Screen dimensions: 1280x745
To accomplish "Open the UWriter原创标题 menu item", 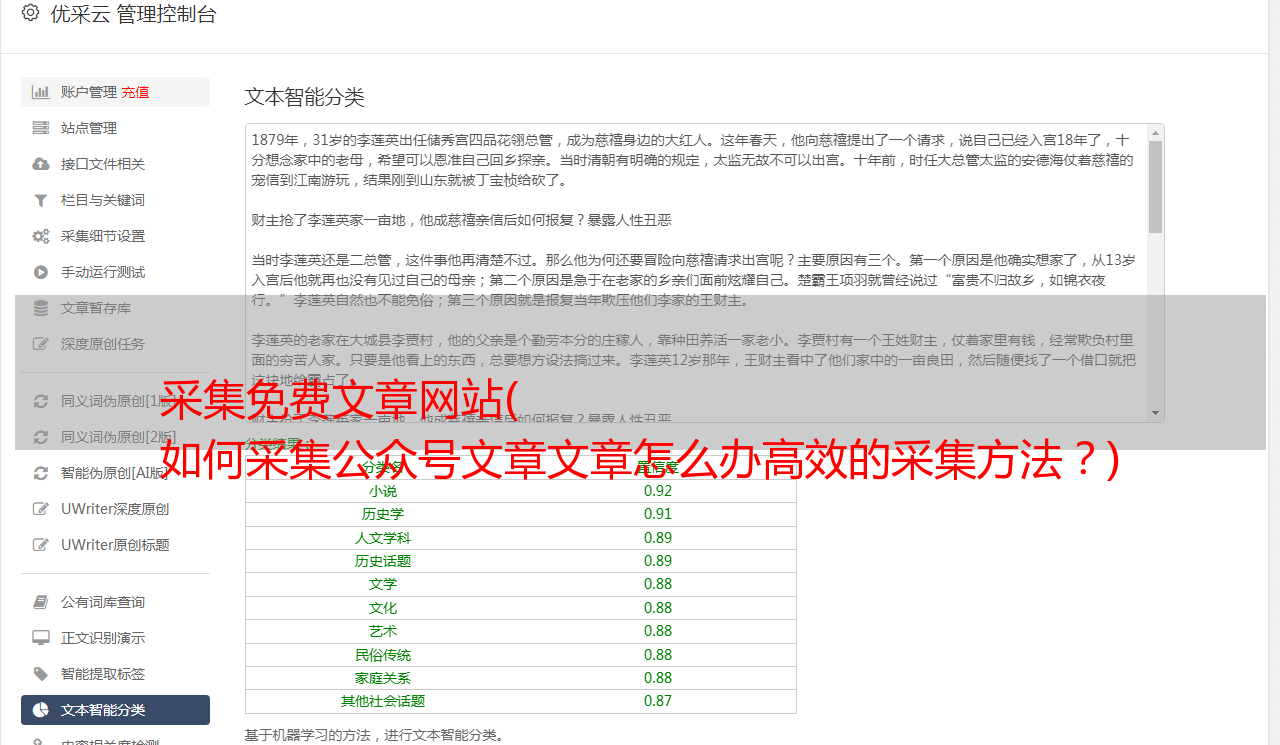I will click(115, 545).
